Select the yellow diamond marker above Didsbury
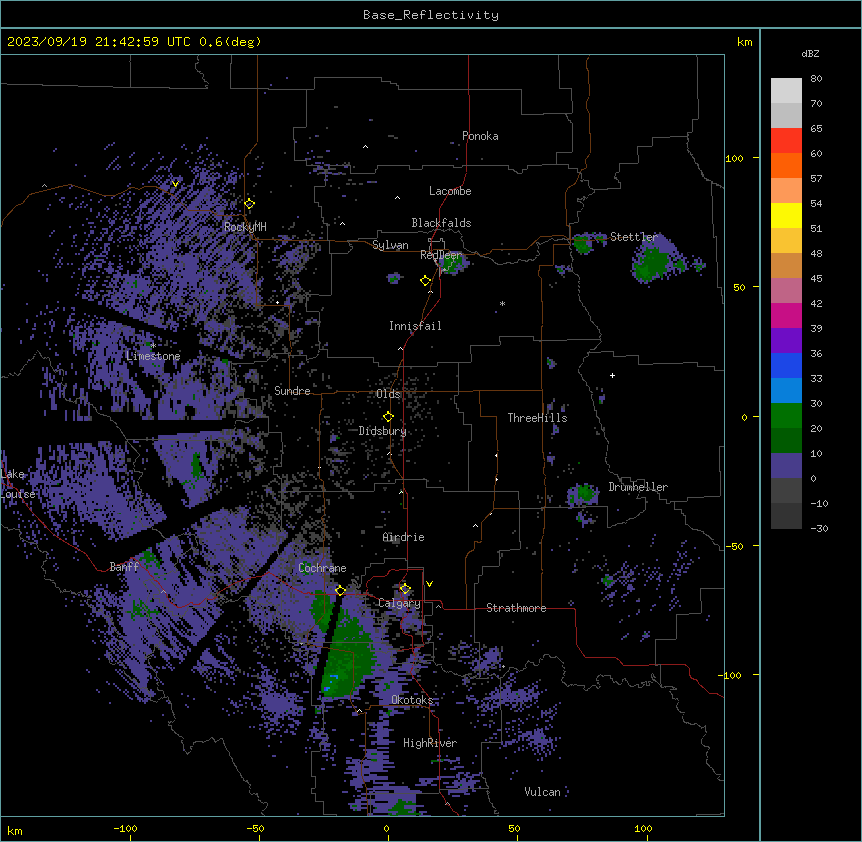Image resolution: width=862 pixels, height=842 pixels. [x=388, y=417]
